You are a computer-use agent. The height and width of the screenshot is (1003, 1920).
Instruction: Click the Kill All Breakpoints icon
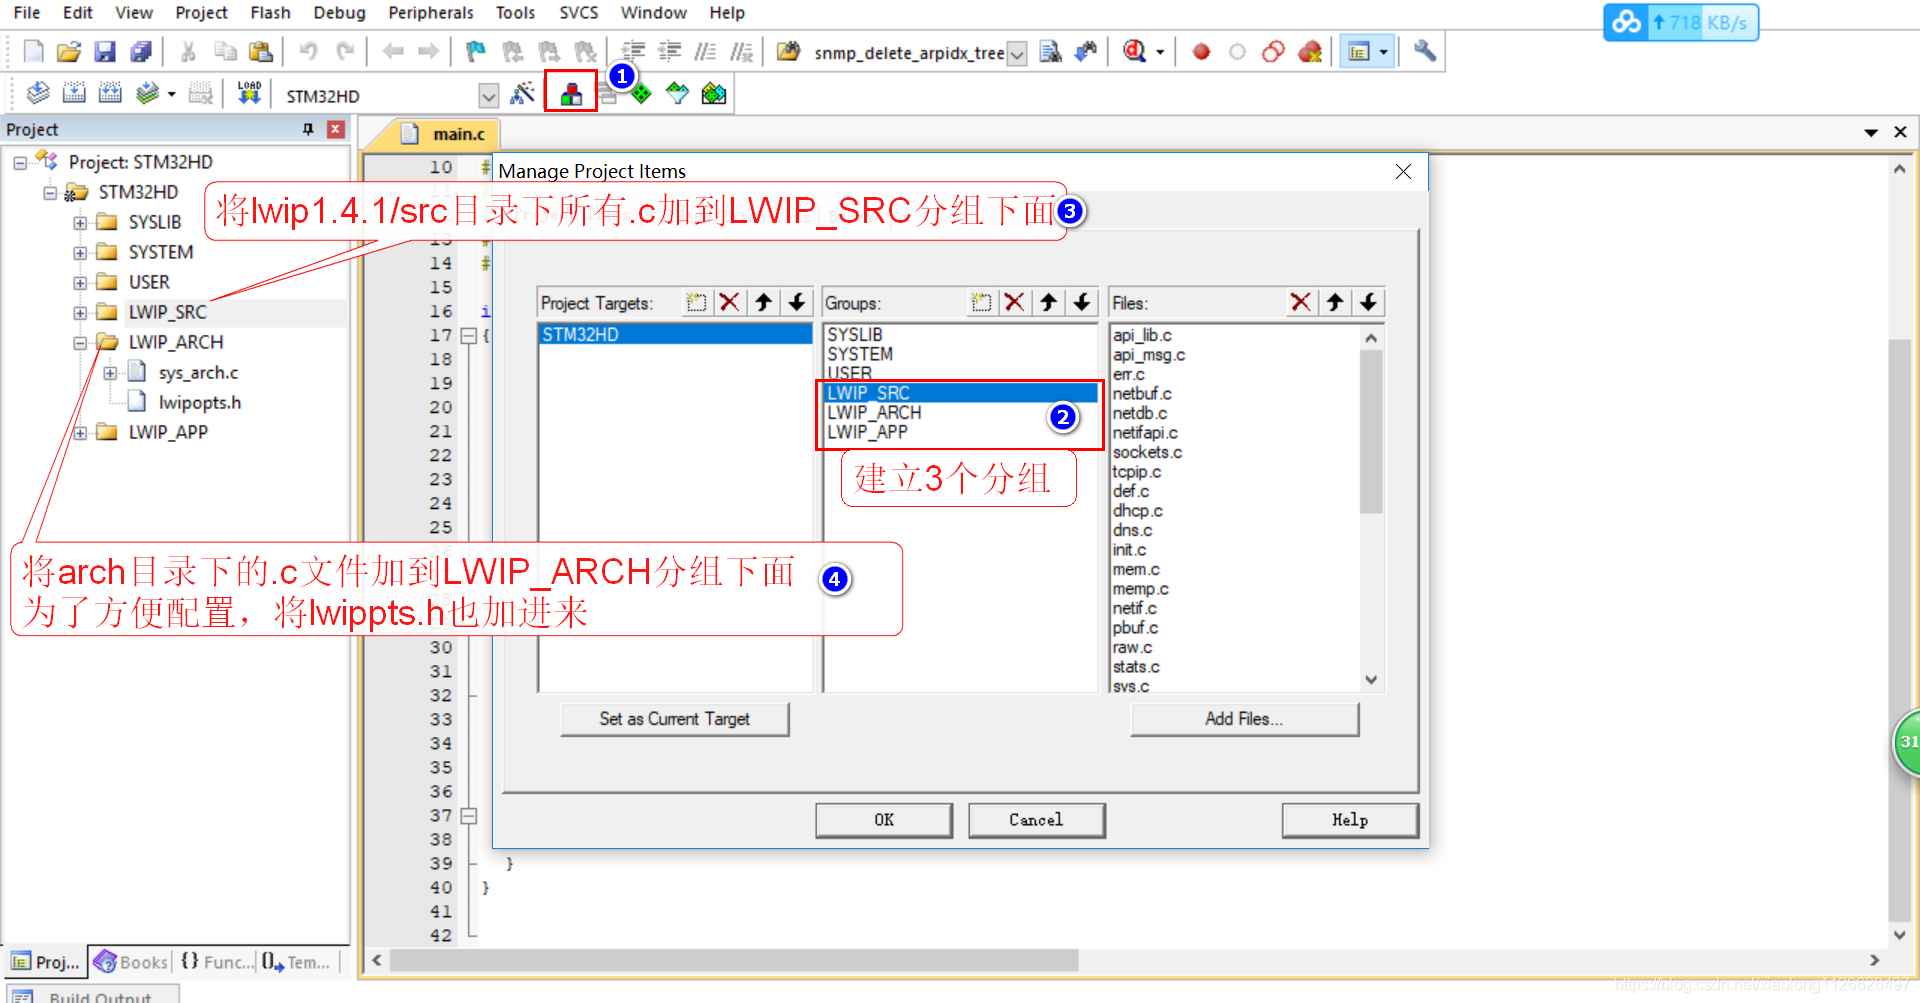coord(1310,52)
